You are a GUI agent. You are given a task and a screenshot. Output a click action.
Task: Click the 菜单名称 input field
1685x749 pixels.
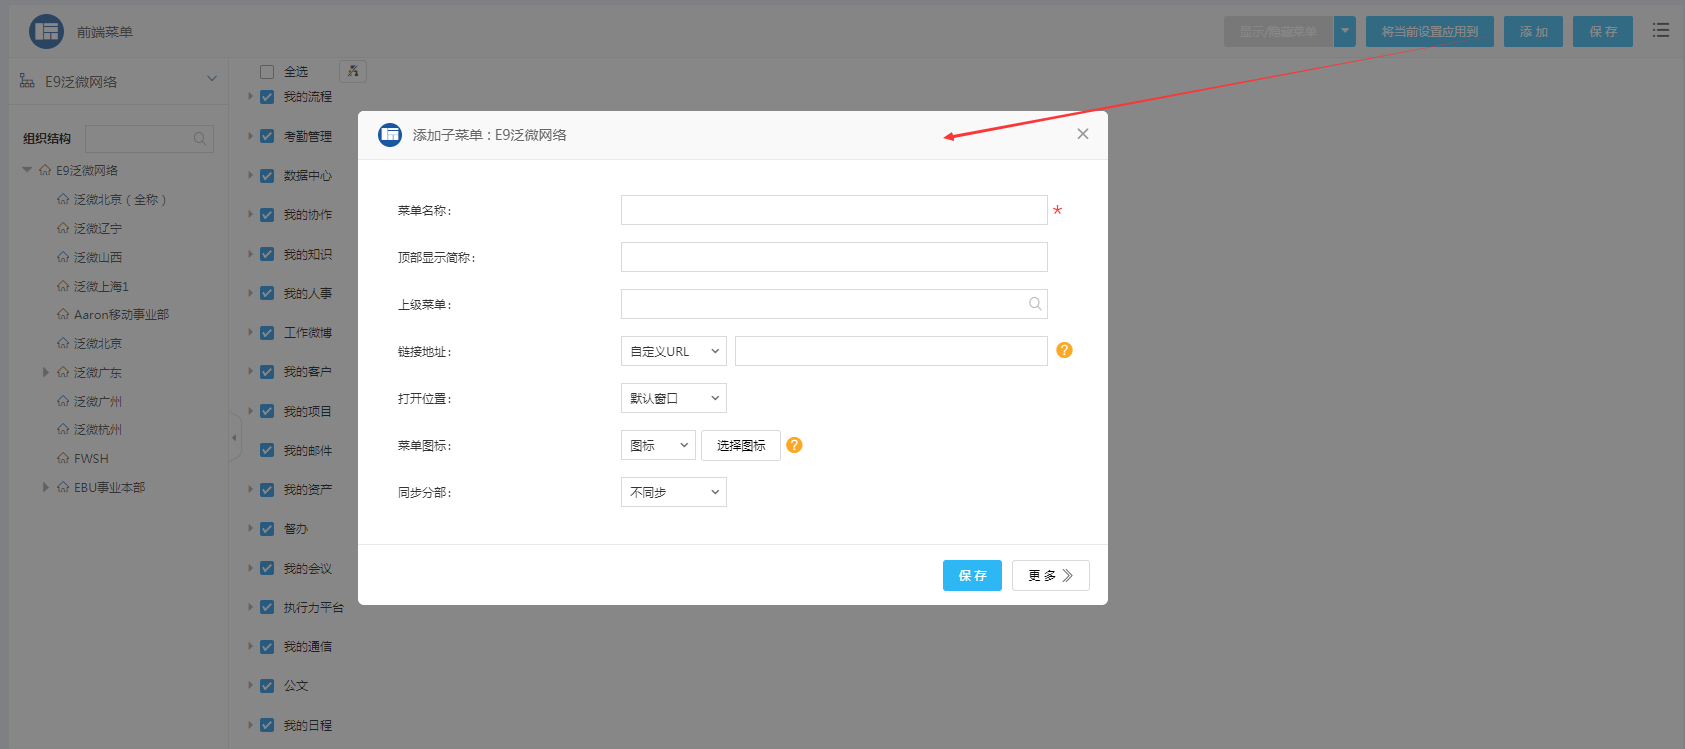click(x=833, y=210)
